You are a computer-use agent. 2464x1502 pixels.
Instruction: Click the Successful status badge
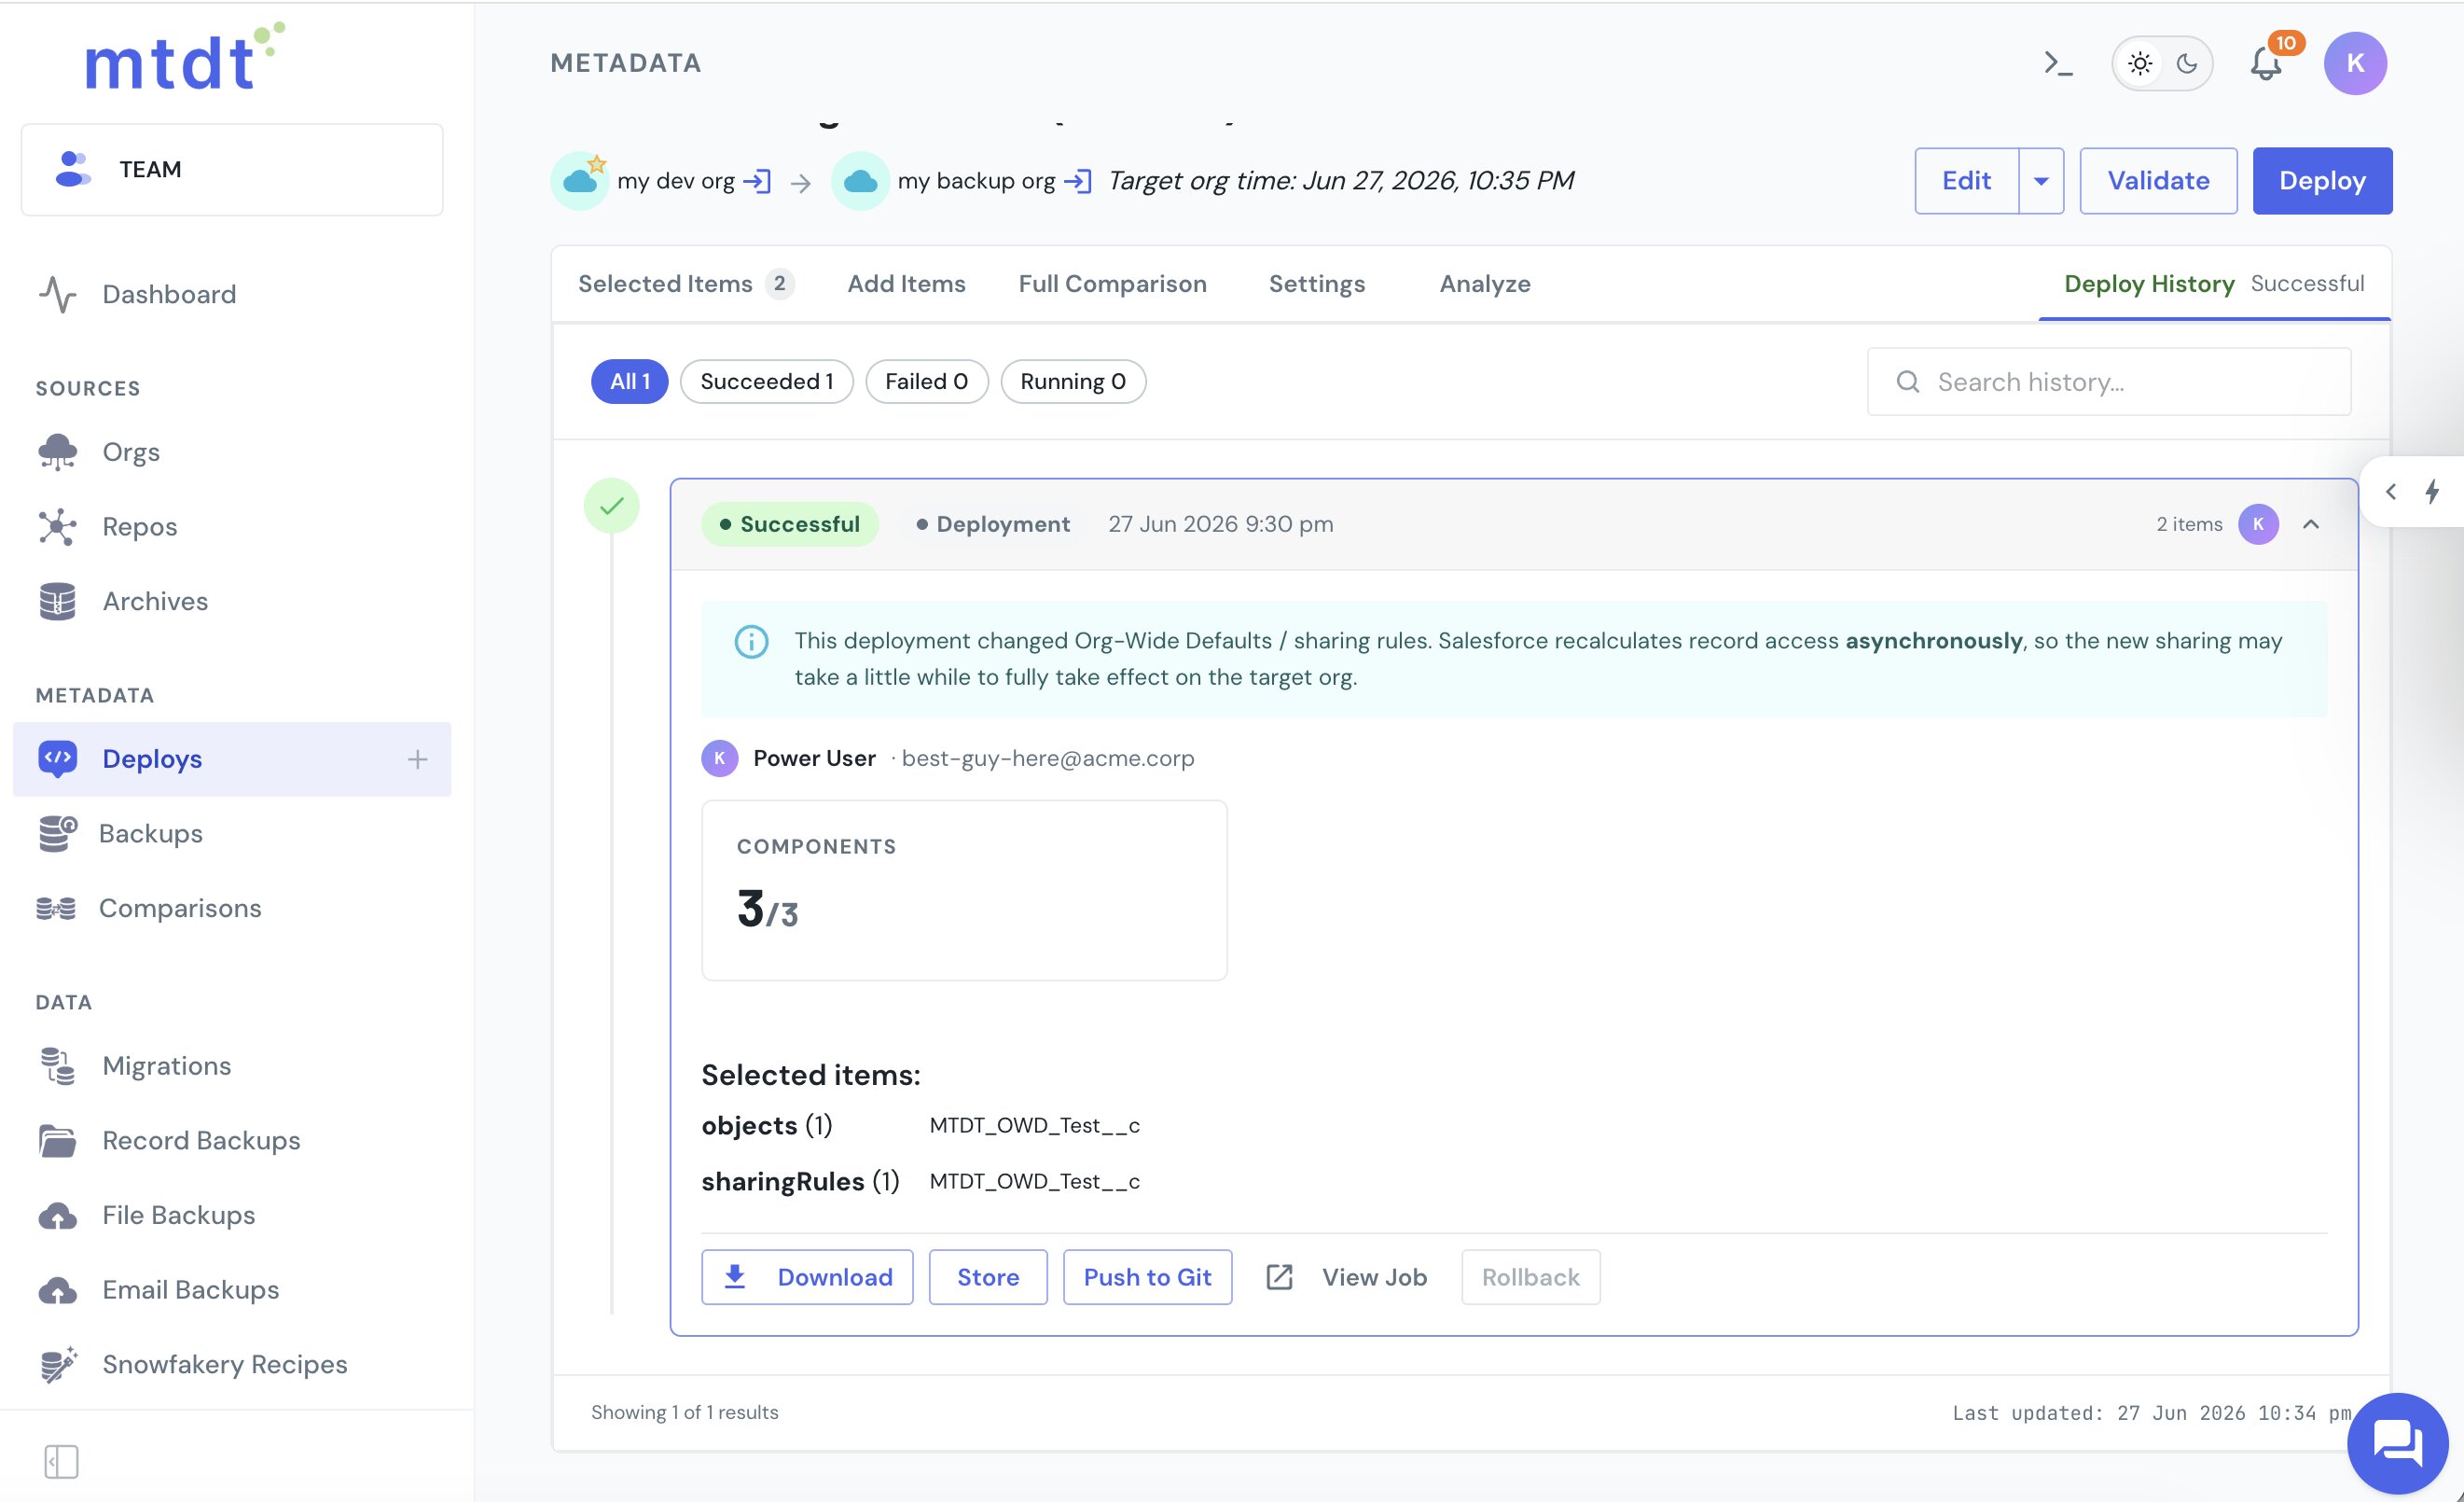pos(789,525)
